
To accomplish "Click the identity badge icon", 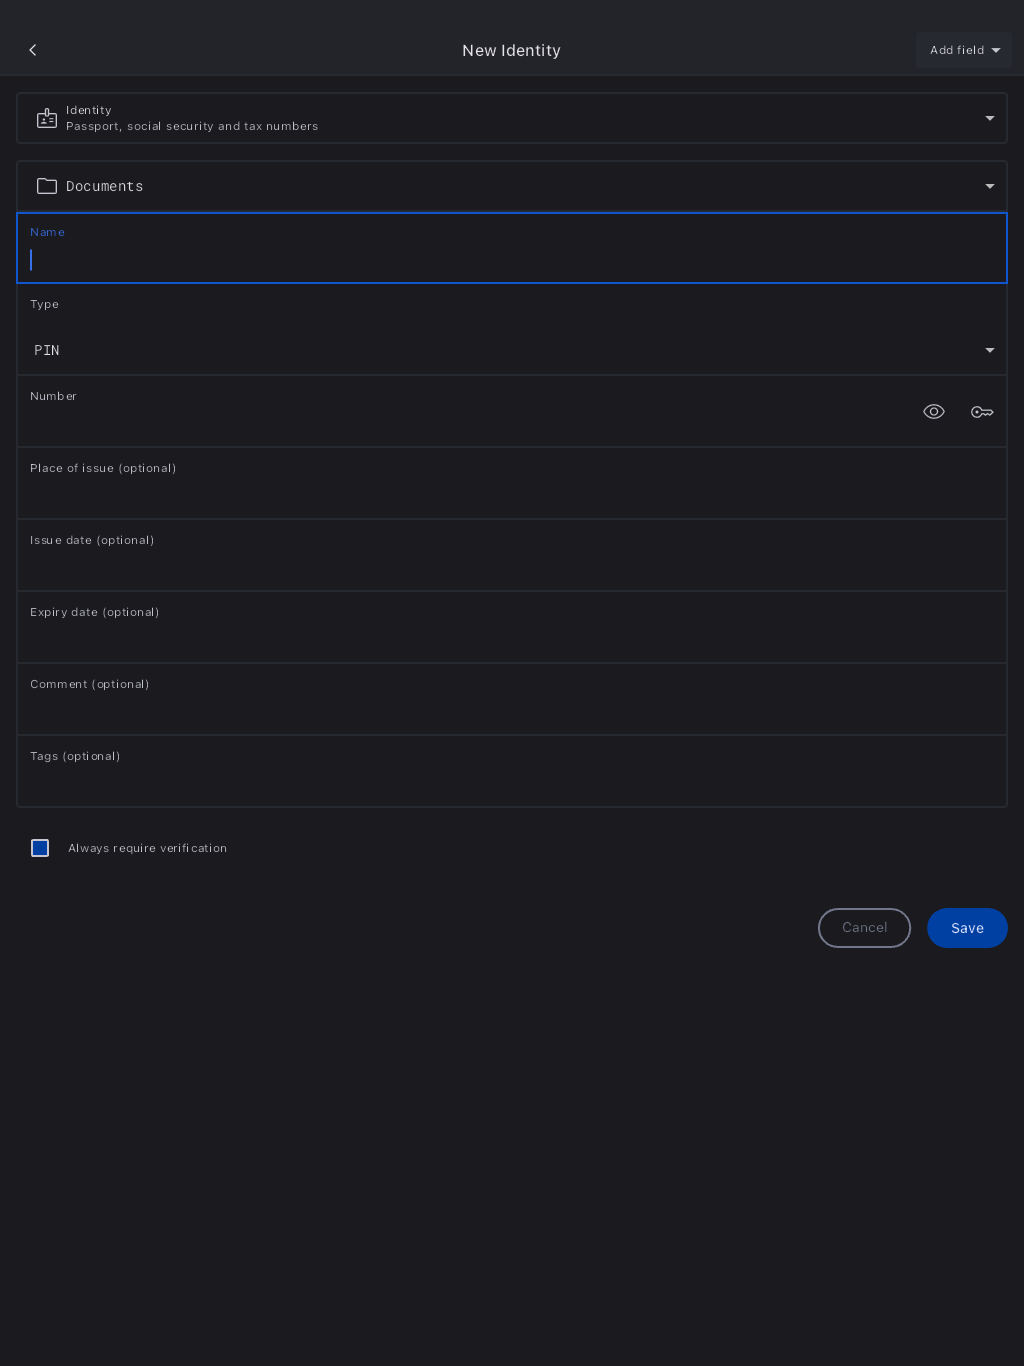I will point(47,118).
